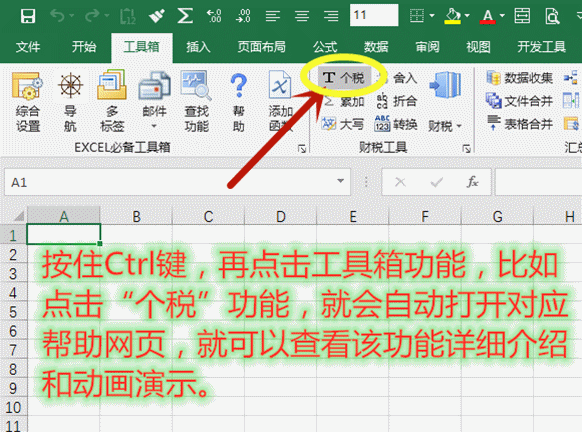Click the format painter brush icon
The height and width of the screenshot is (432, 582).
click(x=157, y=16)
